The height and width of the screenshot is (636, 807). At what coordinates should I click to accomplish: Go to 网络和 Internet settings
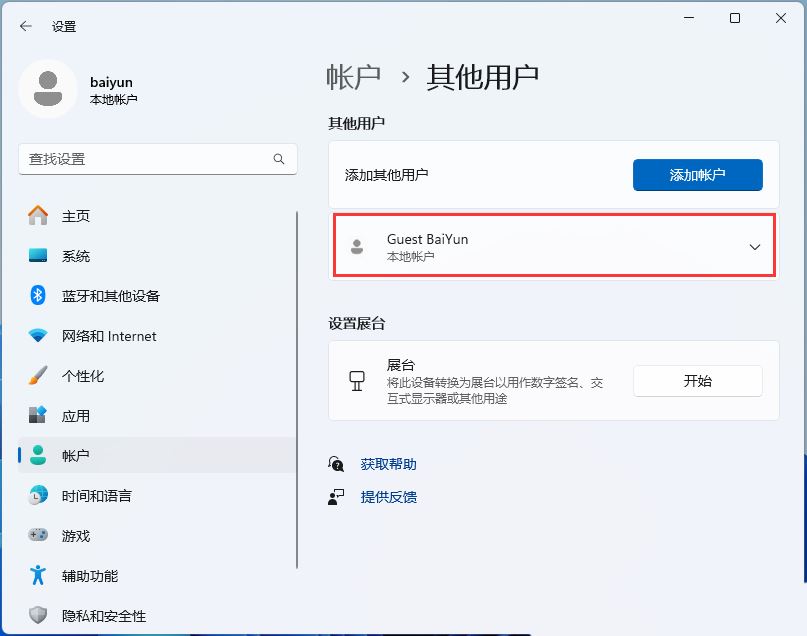pyautogui.click(x=157, y=335)
